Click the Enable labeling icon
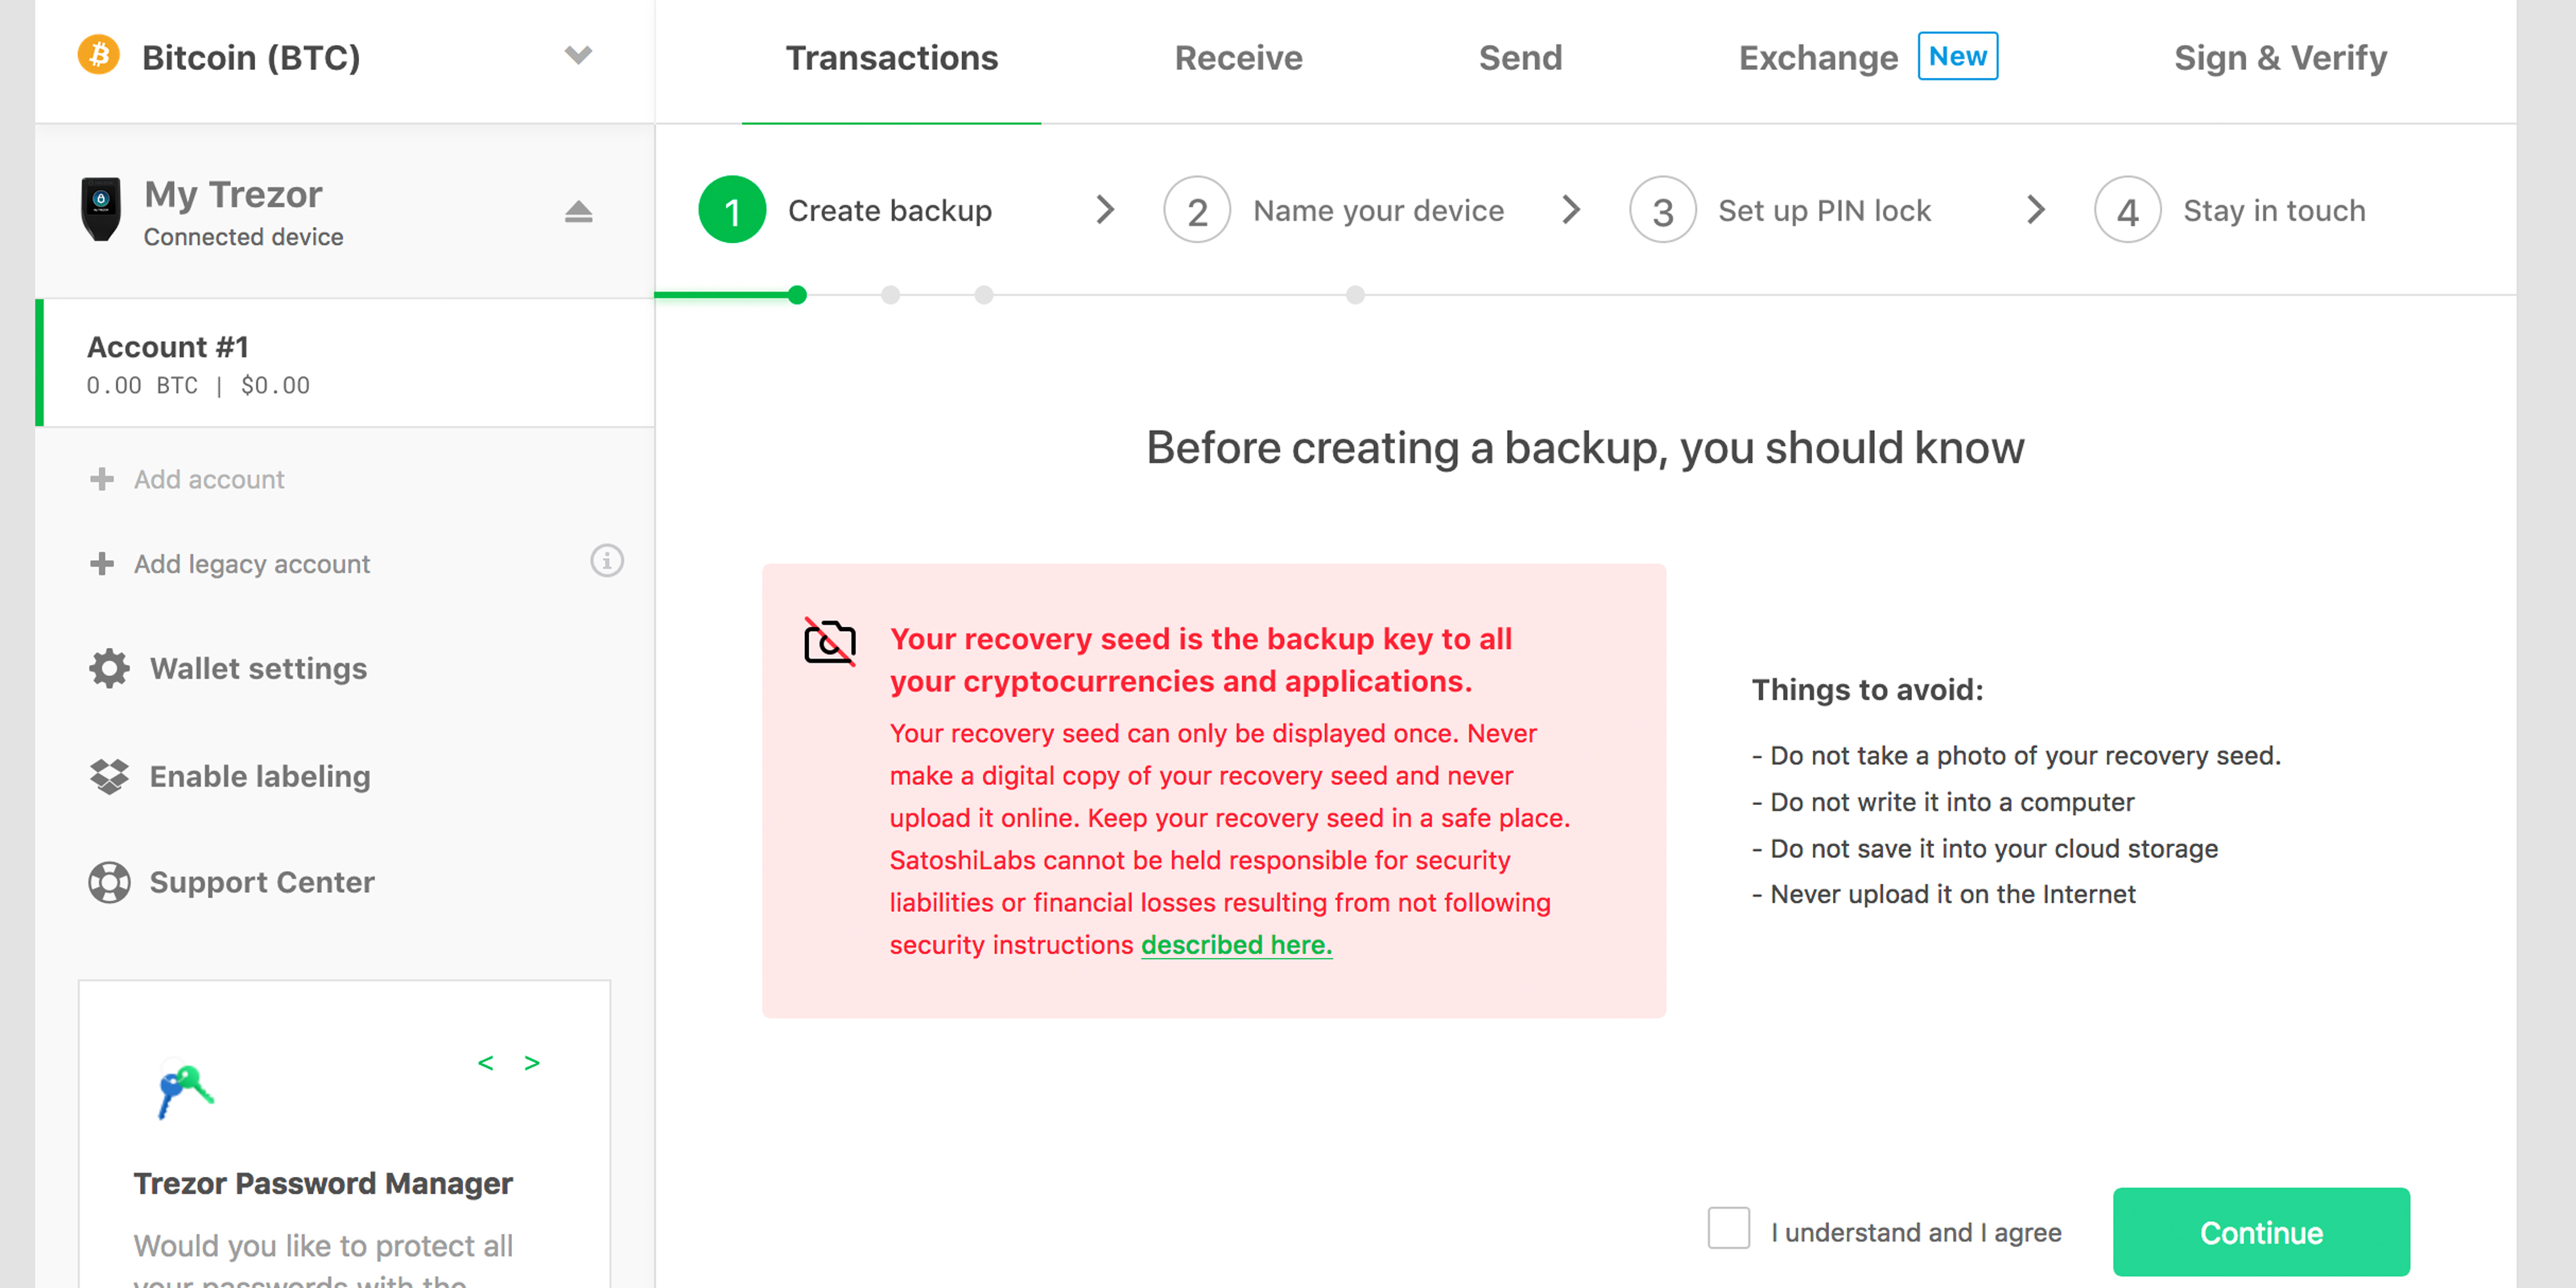The image size is (2576, 1288). (108, 775)
